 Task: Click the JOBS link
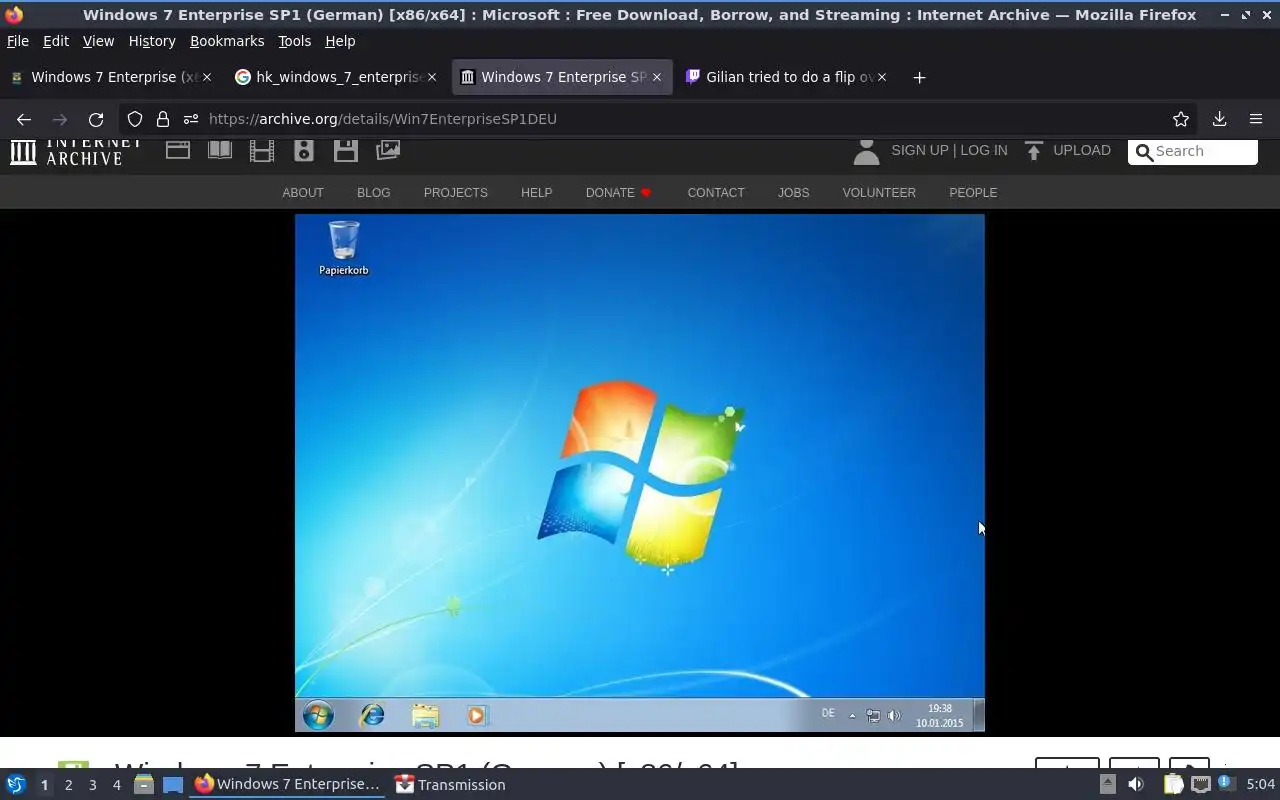point(794,192)
